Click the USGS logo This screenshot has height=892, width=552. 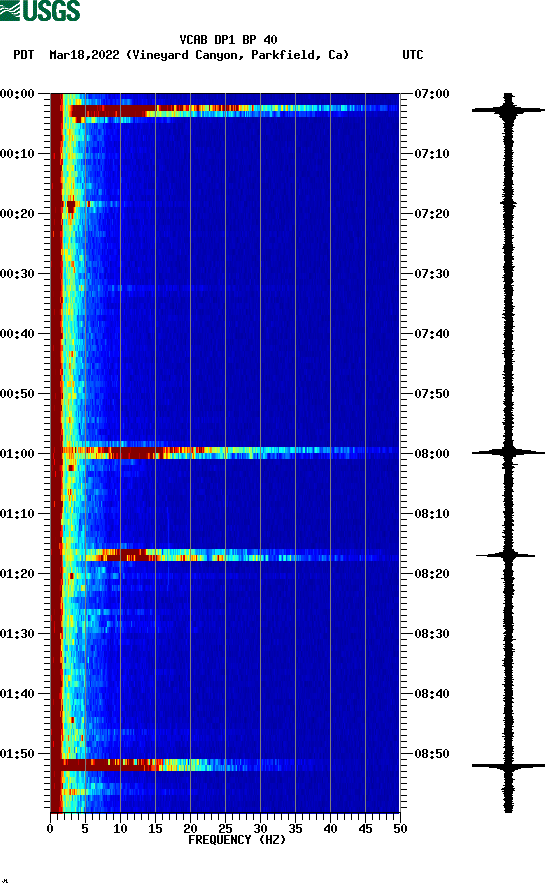point(40,10)
